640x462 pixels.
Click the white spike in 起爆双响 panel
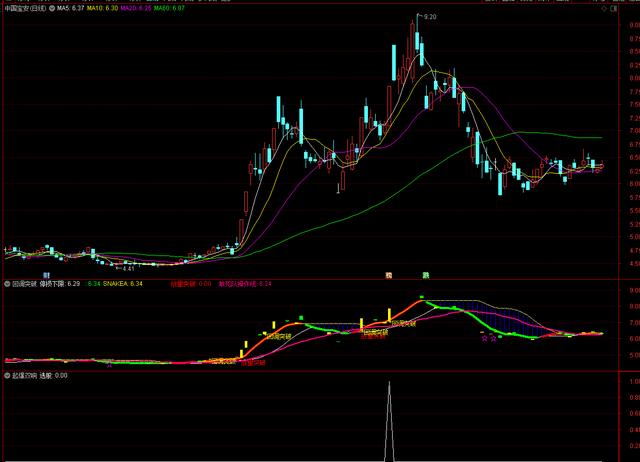coord(389,420)
